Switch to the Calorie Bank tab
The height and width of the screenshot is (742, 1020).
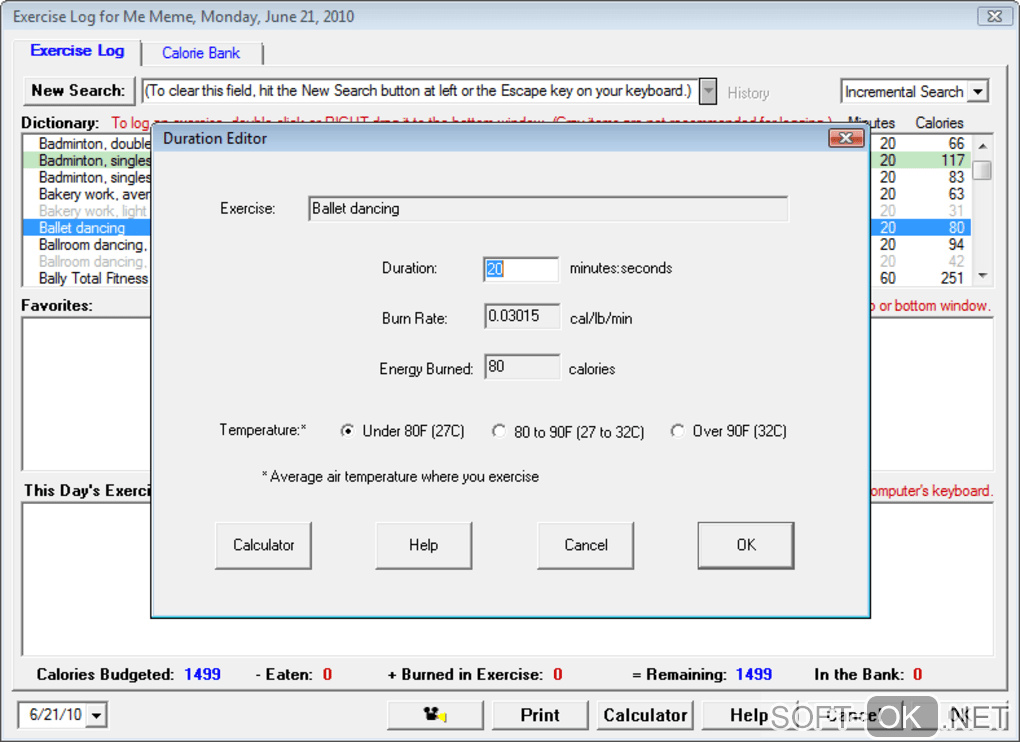(x=201, y=53)
